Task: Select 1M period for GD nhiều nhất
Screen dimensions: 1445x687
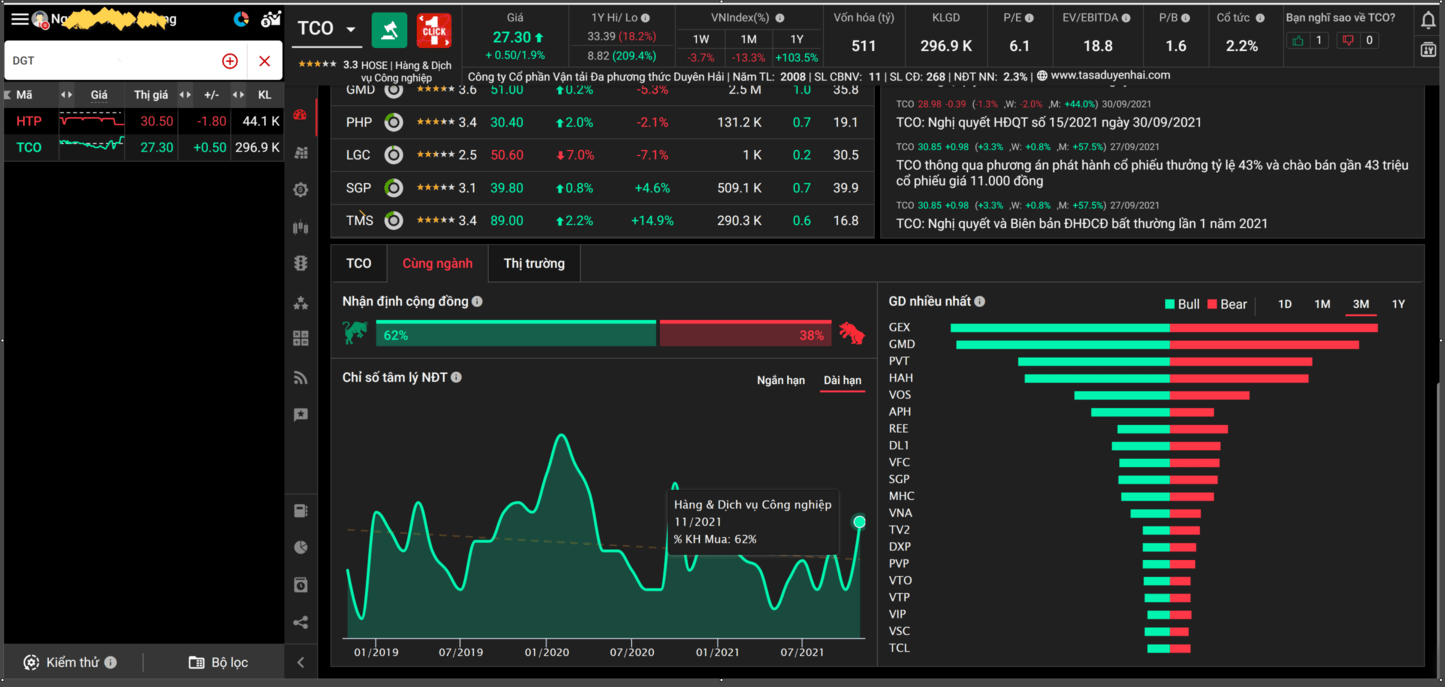Action: tap(1322, 304)
